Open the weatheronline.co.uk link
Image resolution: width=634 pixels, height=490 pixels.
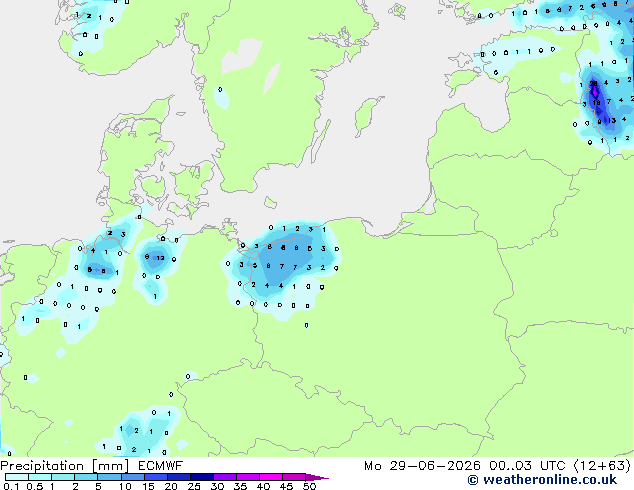tap(542, 480)
